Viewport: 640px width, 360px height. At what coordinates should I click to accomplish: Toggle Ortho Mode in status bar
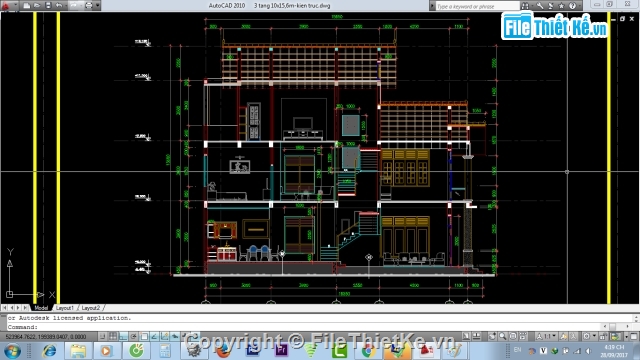[x=123, y=336]
